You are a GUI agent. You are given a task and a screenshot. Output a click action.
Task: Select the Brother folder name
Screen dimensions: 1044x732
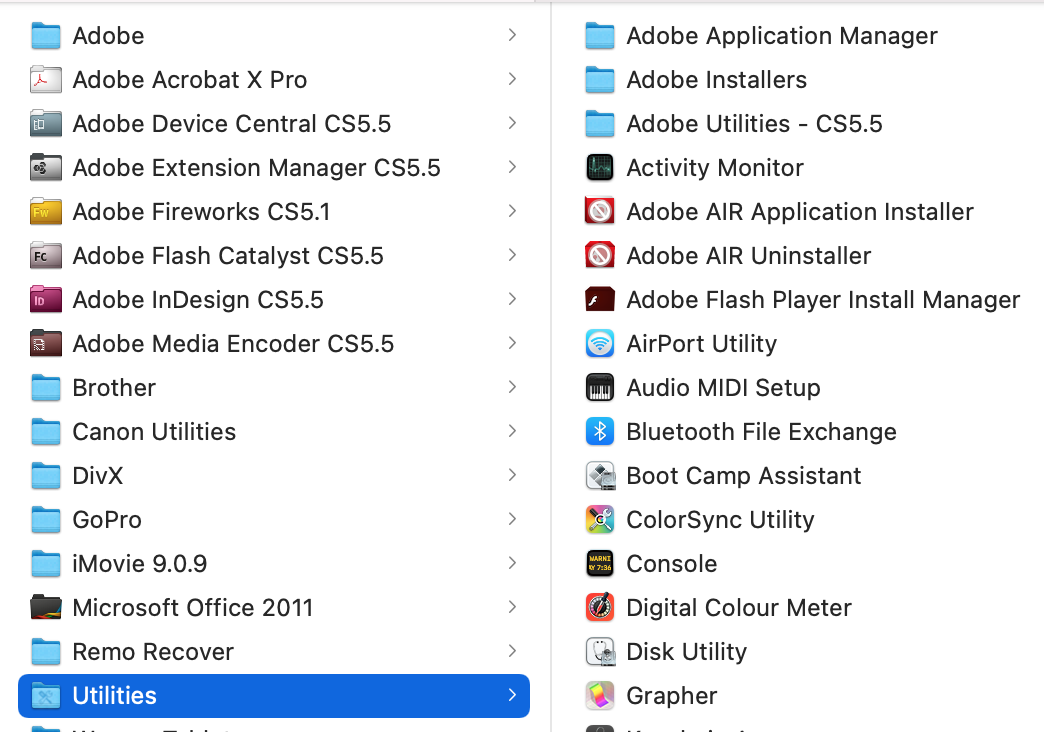tap(114, 388)
